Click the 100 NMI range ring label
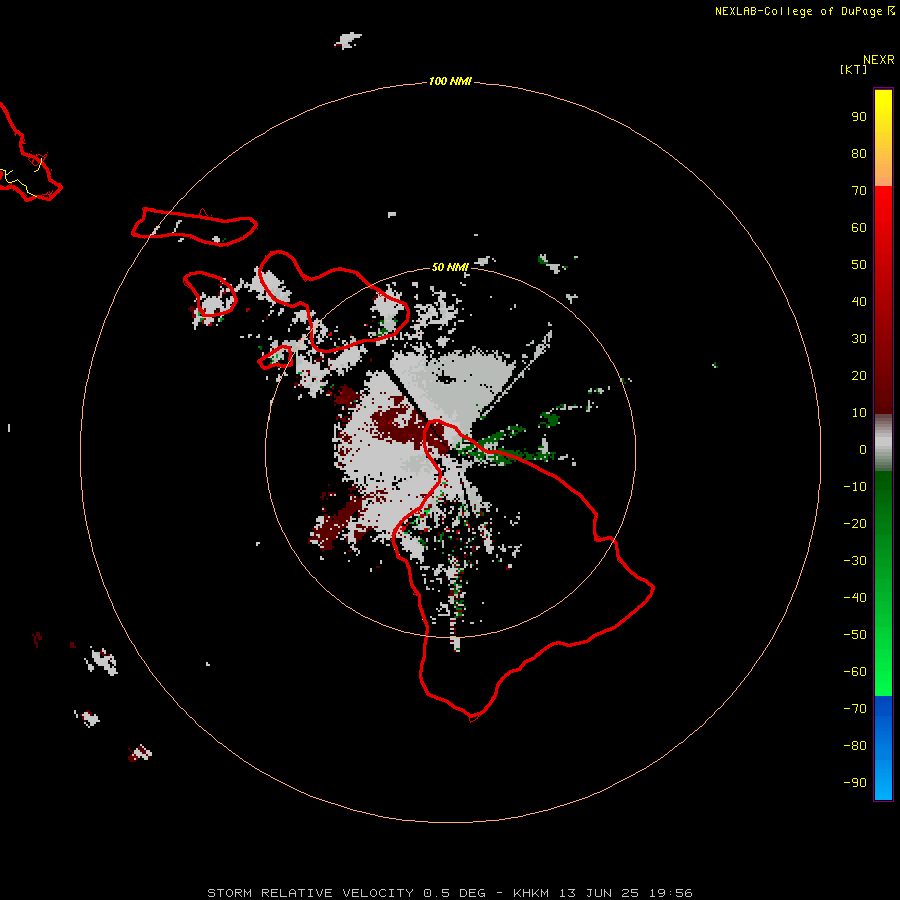This screenshot has height=900, width=900. tap(450, 81)
